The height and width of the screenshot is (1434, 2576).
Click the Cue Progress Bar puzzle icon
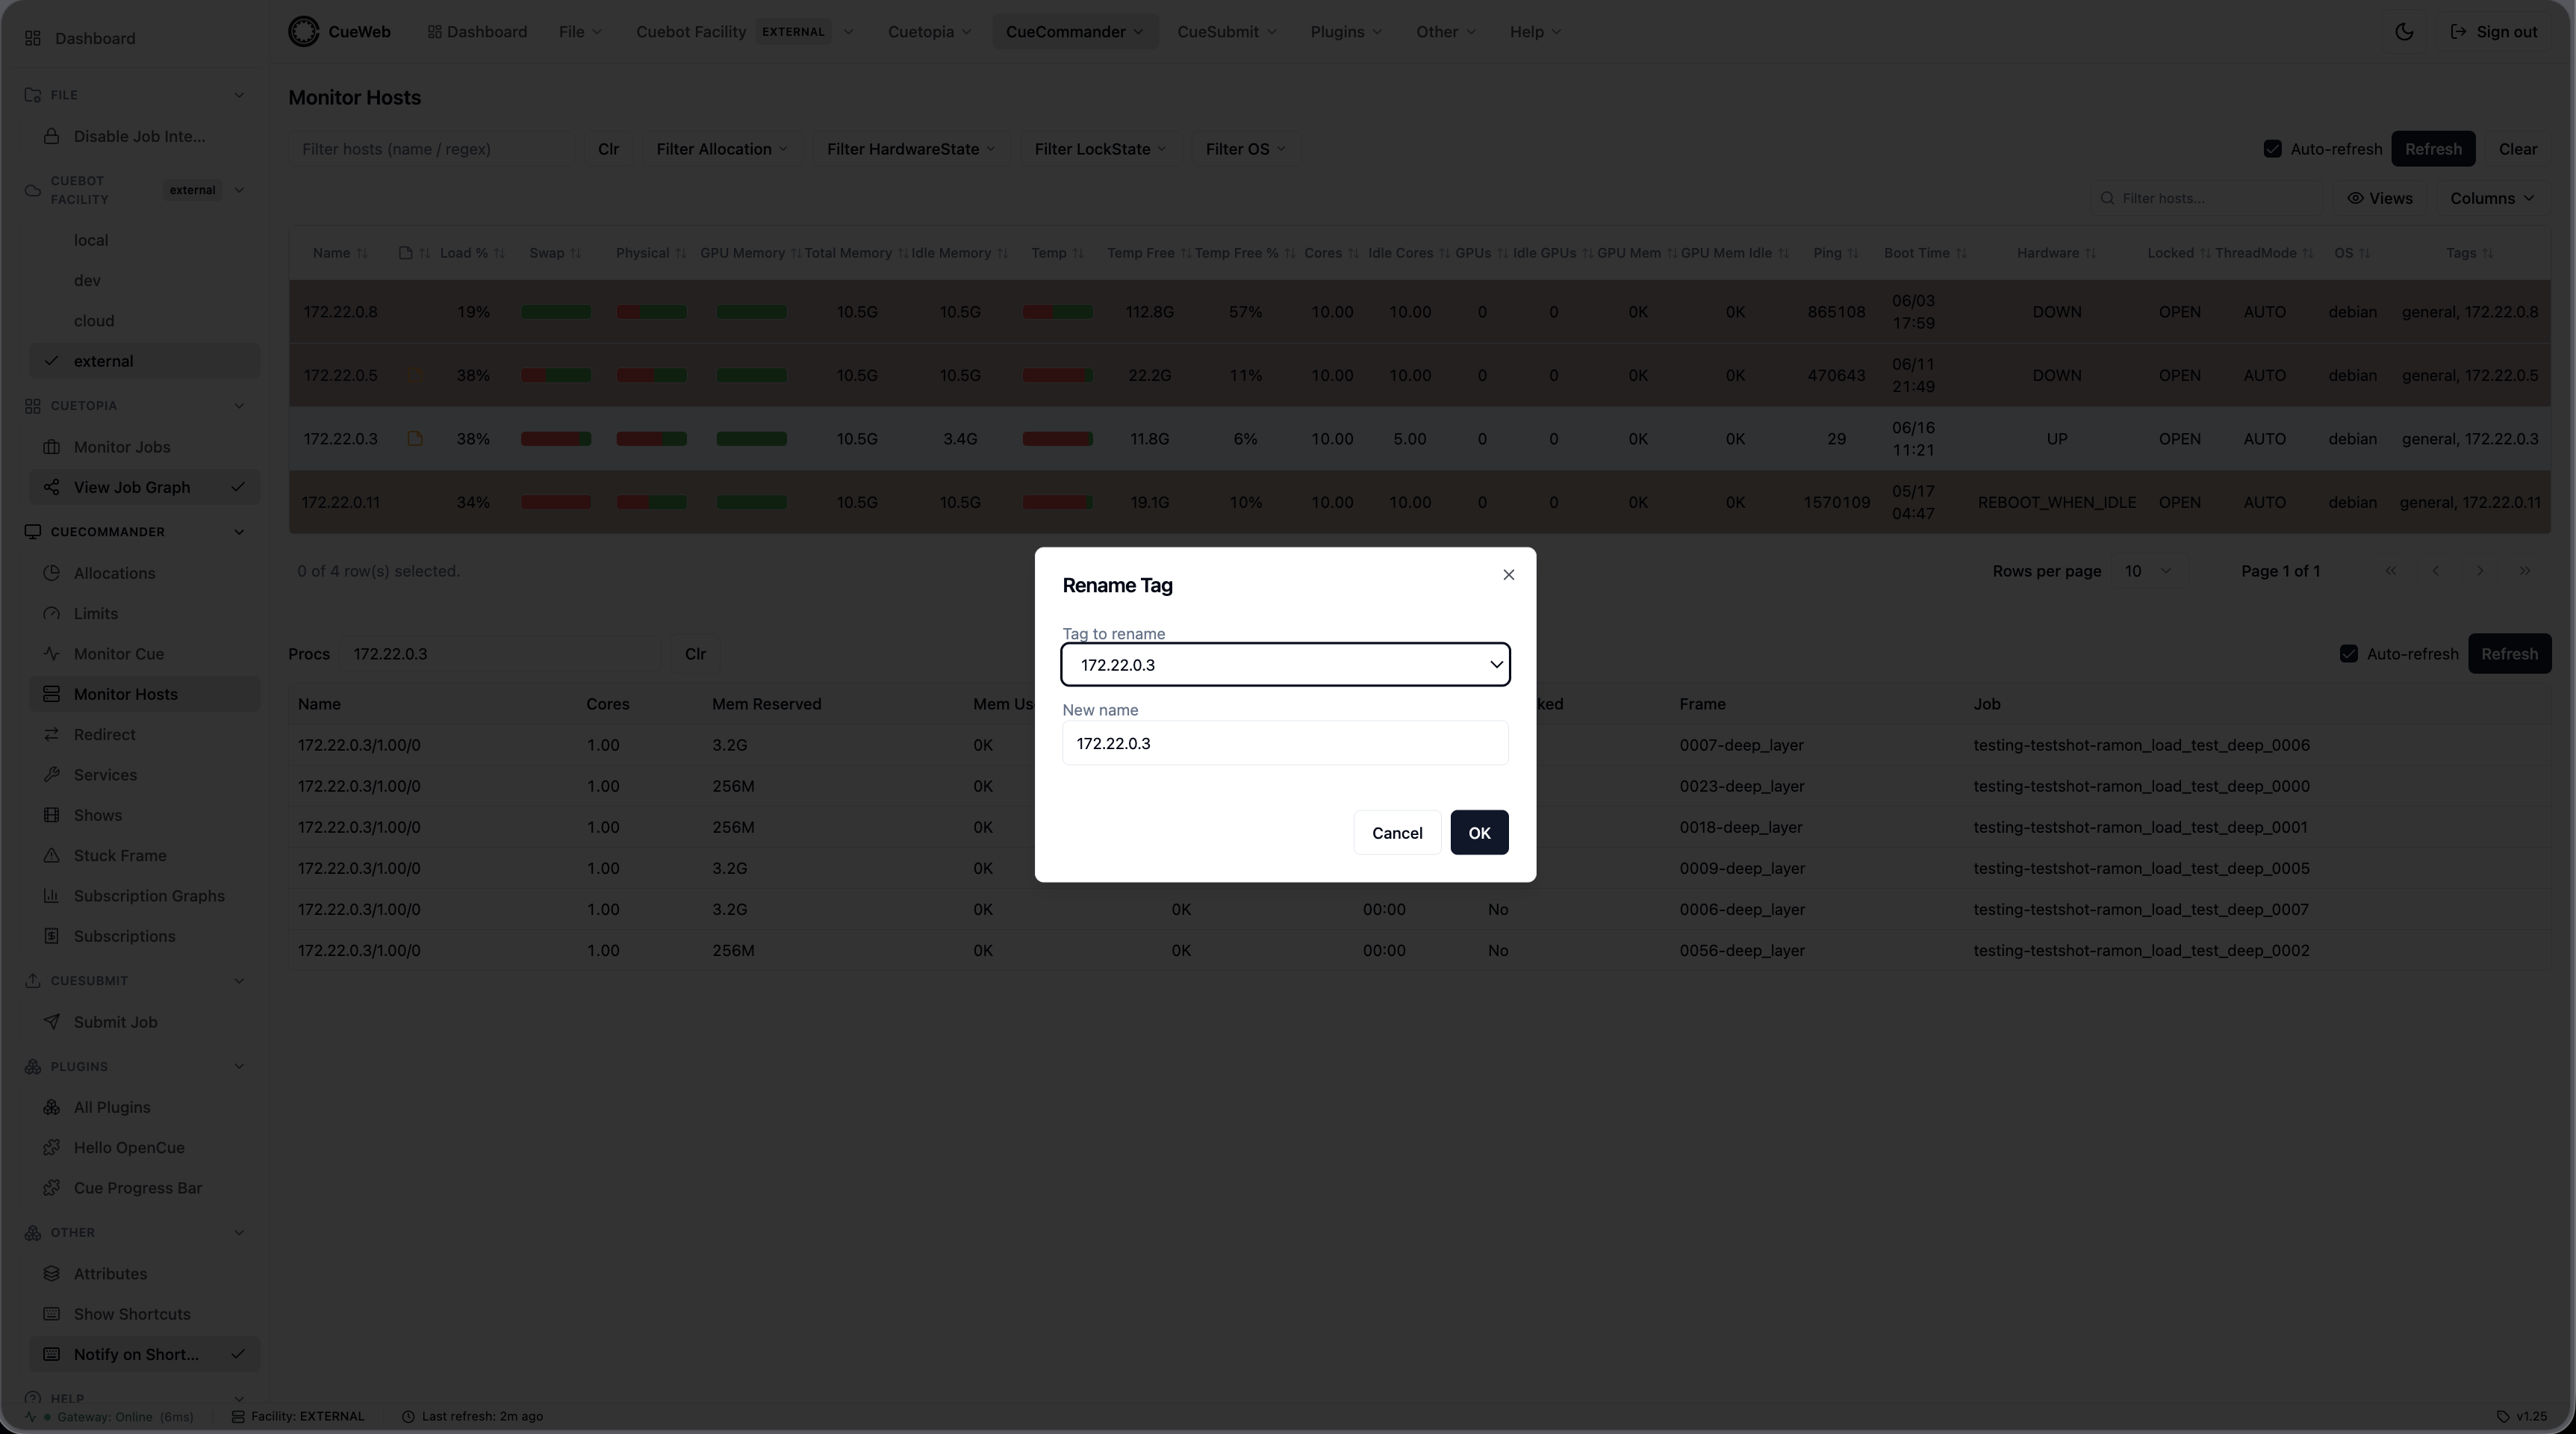(52, 1188)
